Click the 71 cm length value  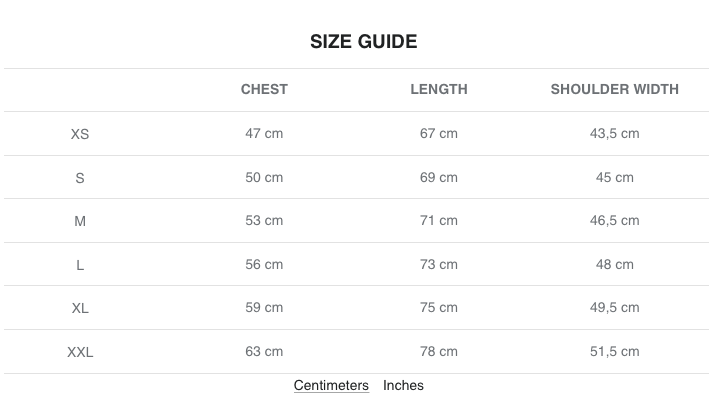pyautogui.click(x=438, y=220)
